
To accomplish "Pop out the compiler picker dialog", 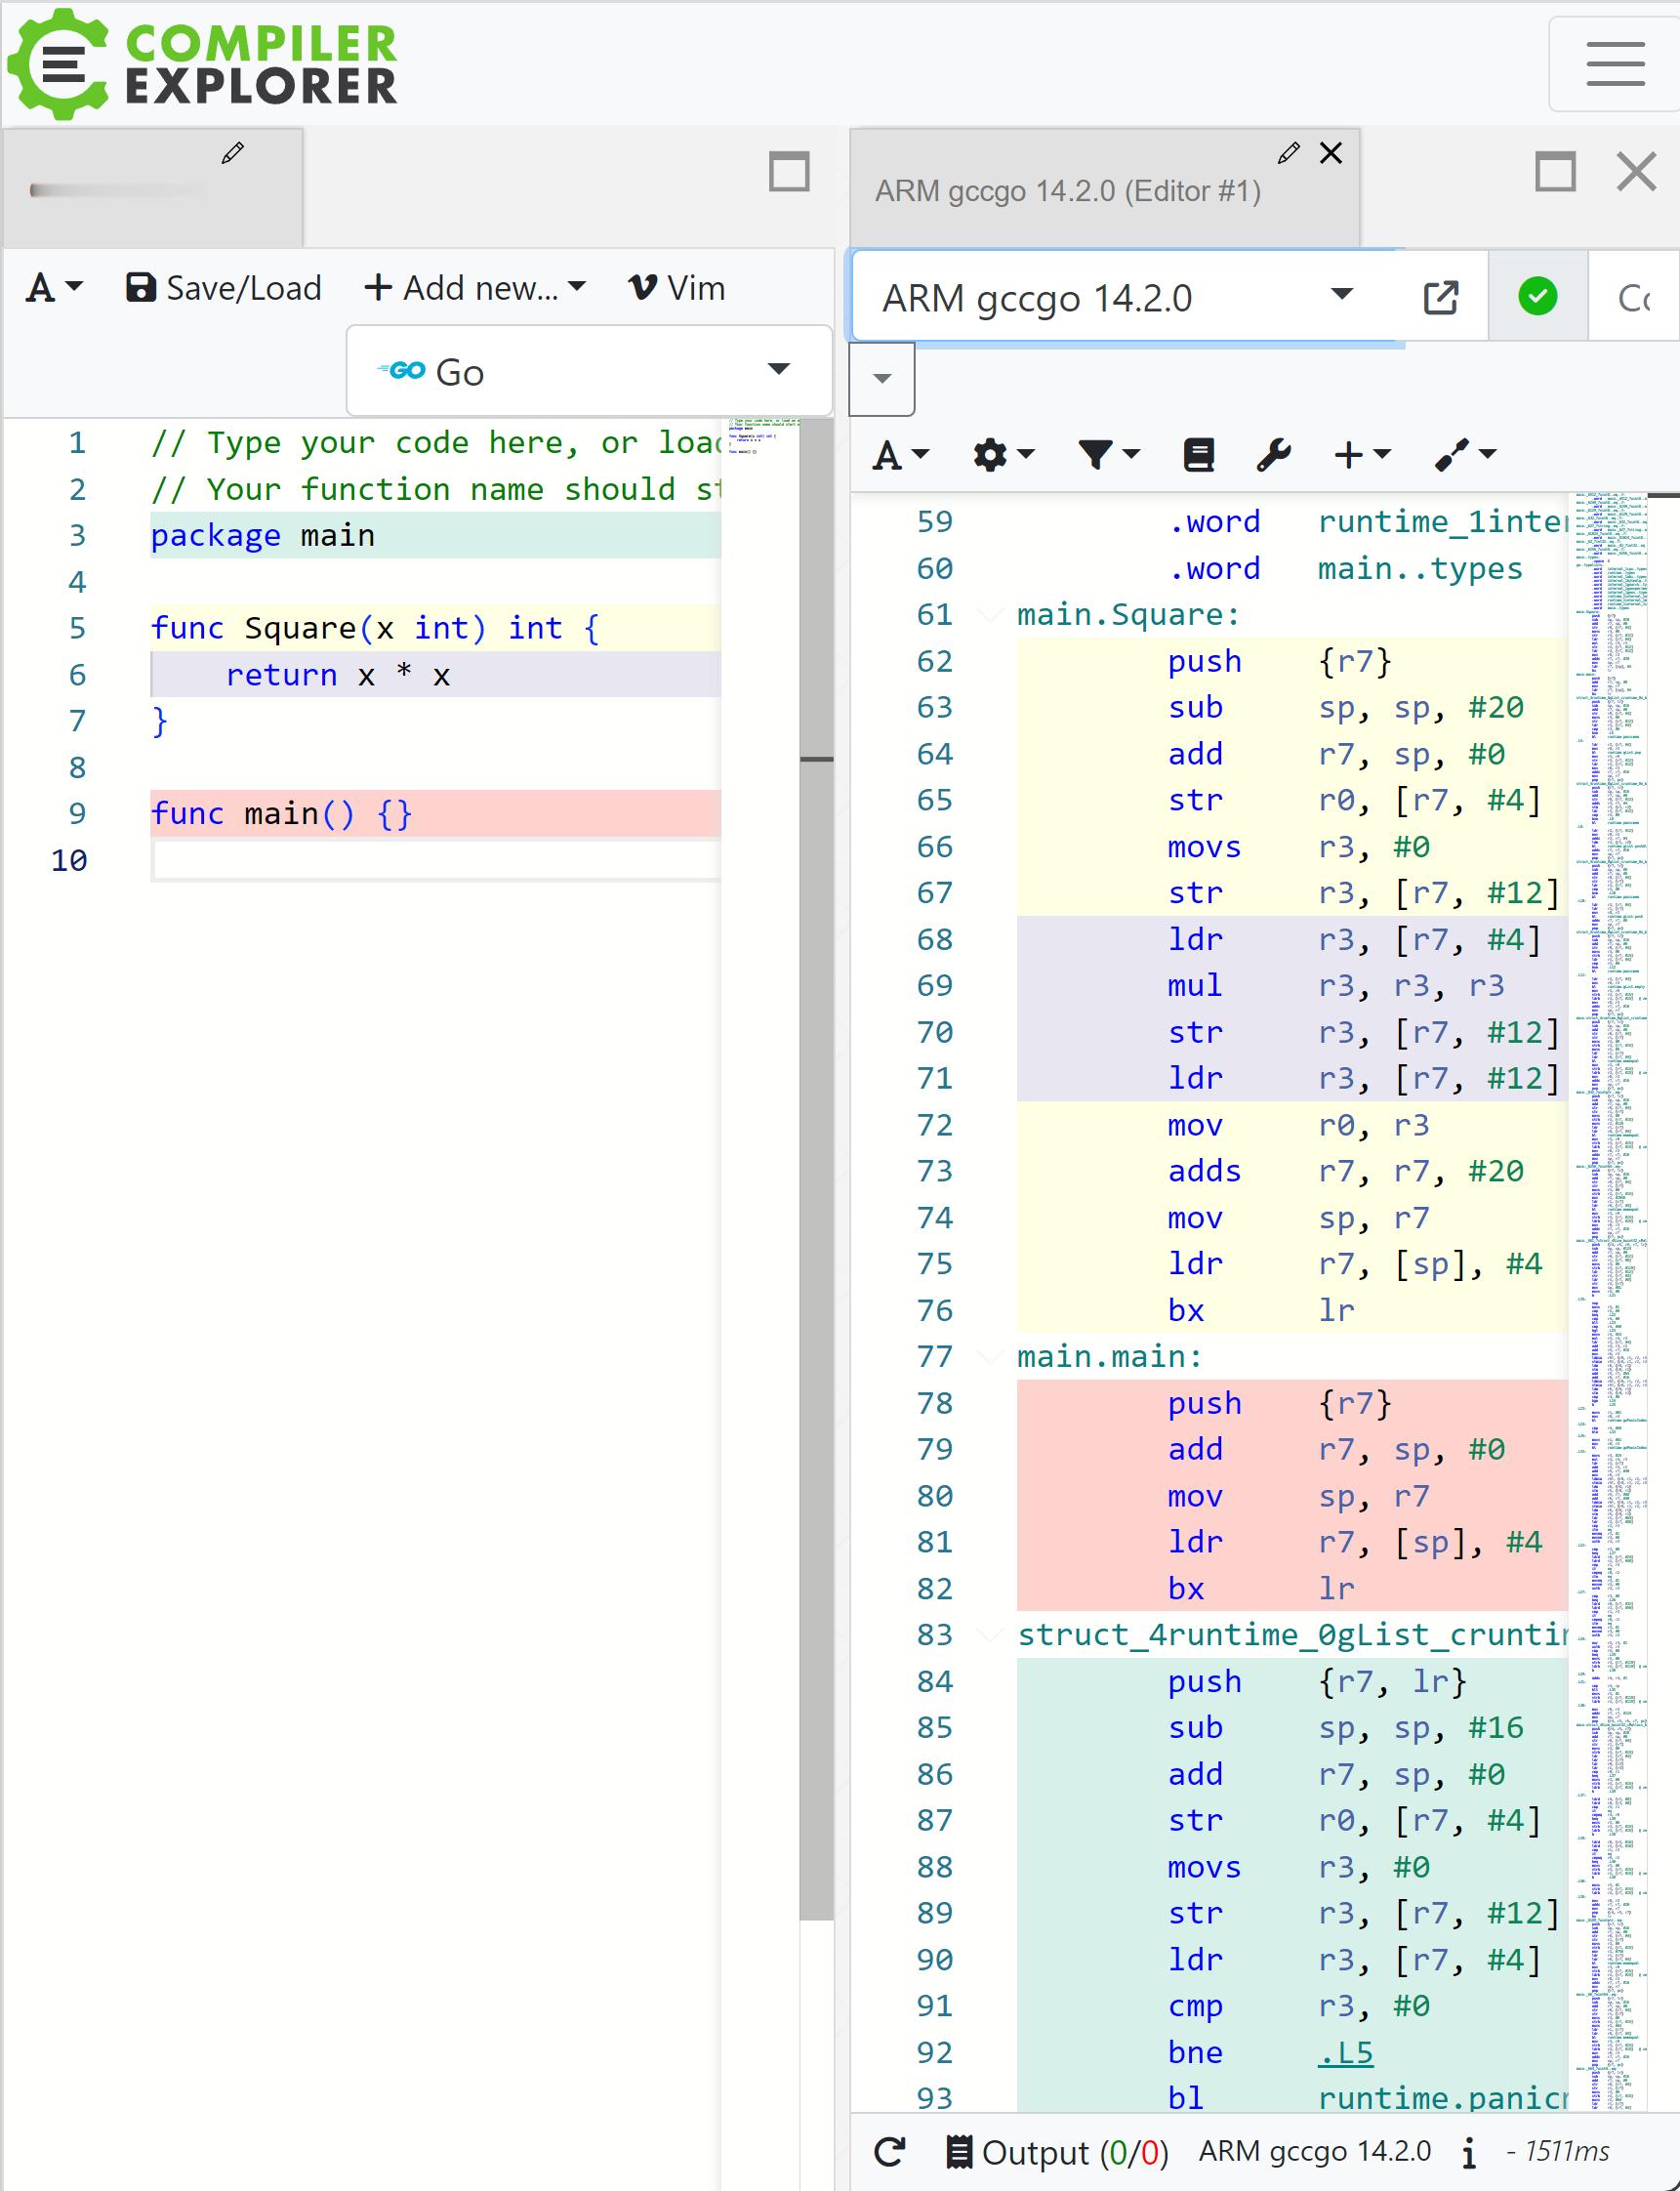I will (x=1441, y=297).
